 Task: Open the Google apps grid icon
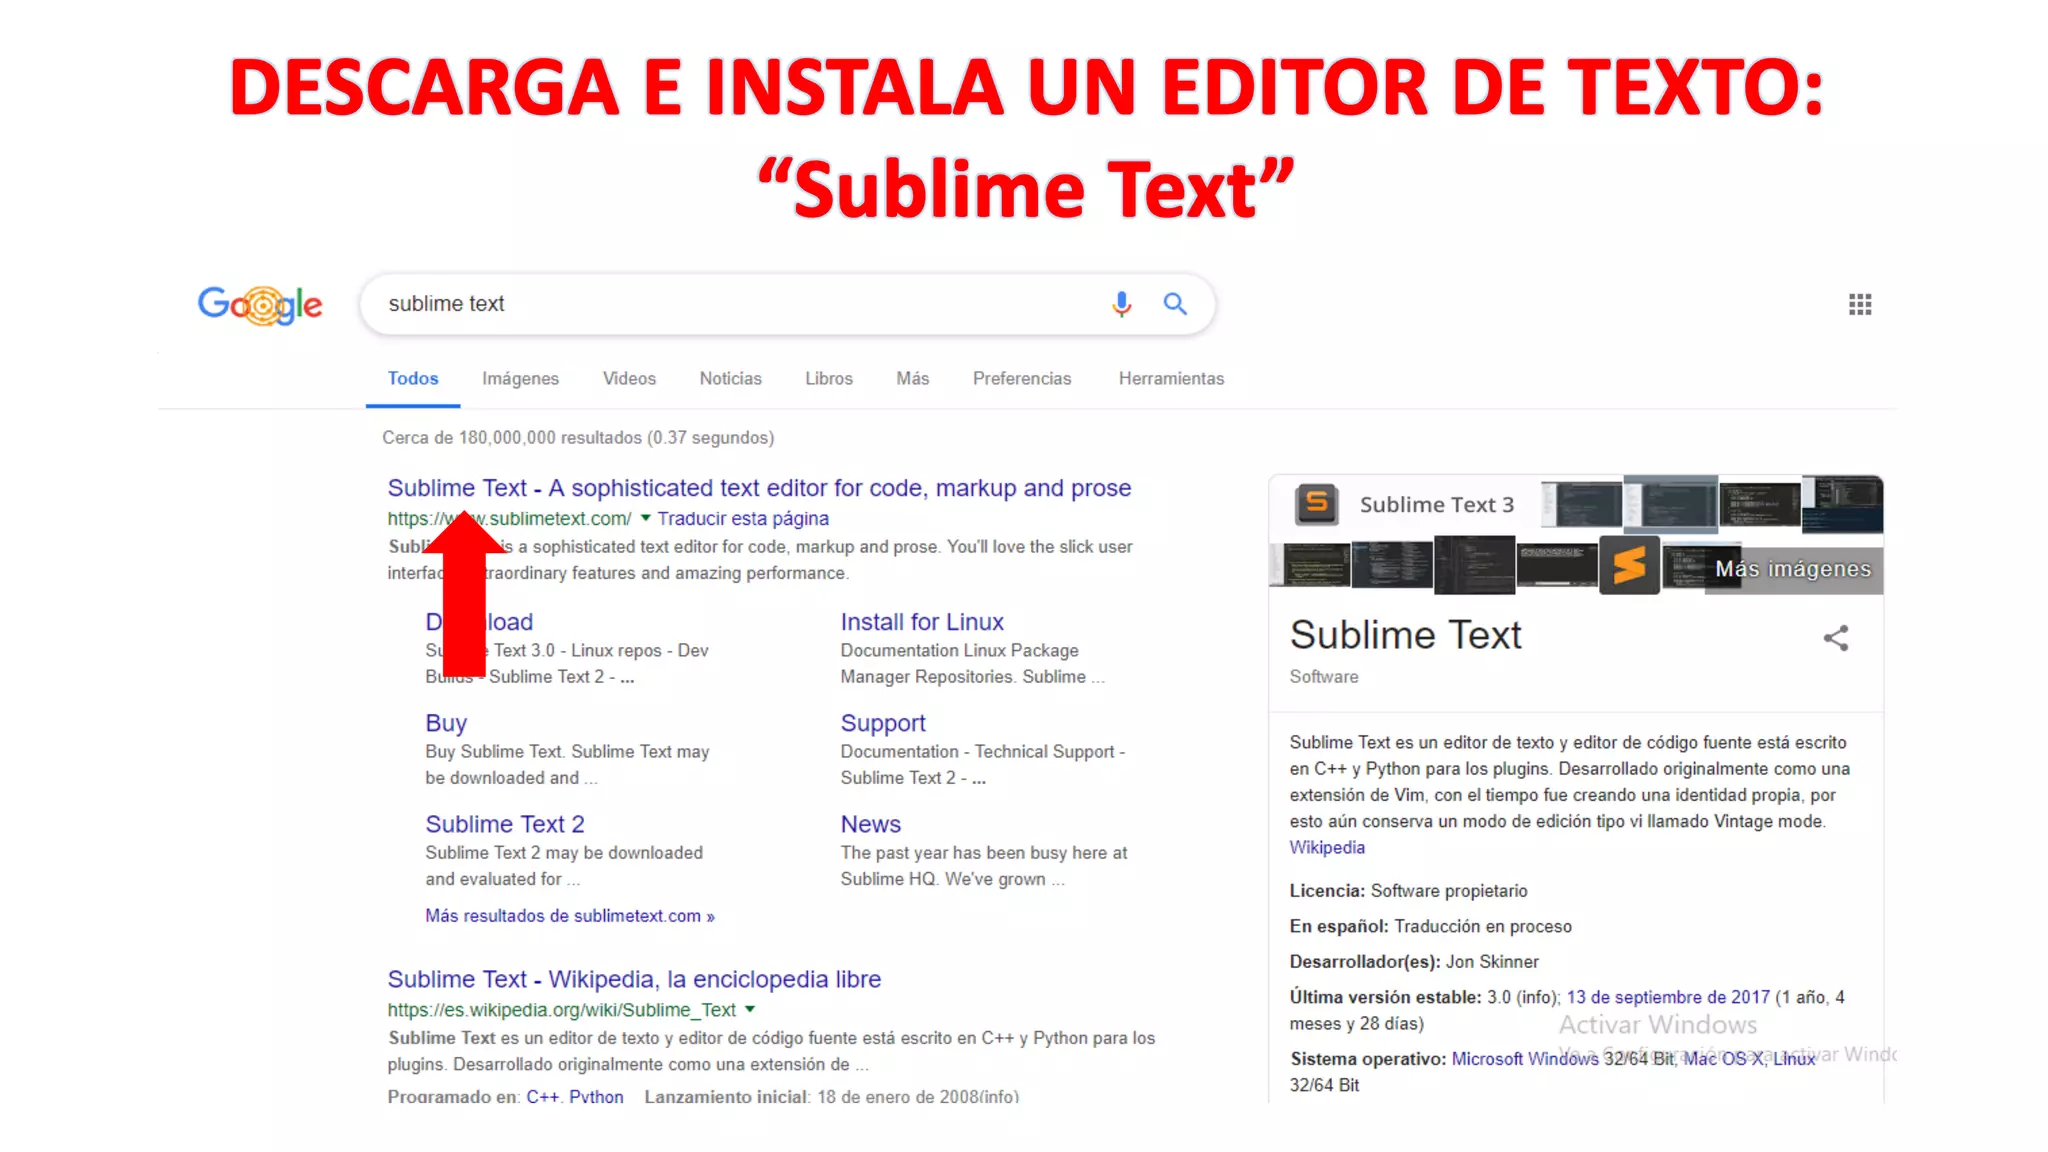coord(1859,304)
